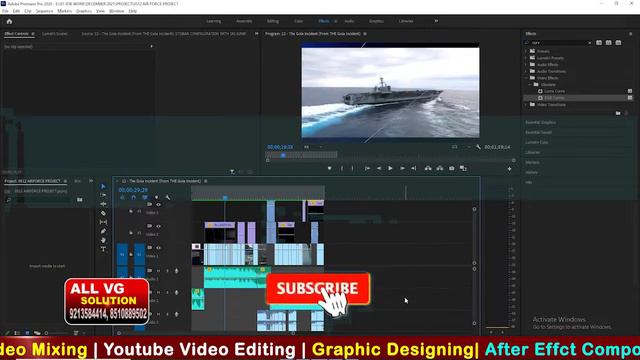This screenshot has height=360, width=640.
Task: Expand the Audio Transitions folder
Action: pyautogui.click(x=526, y=71)
